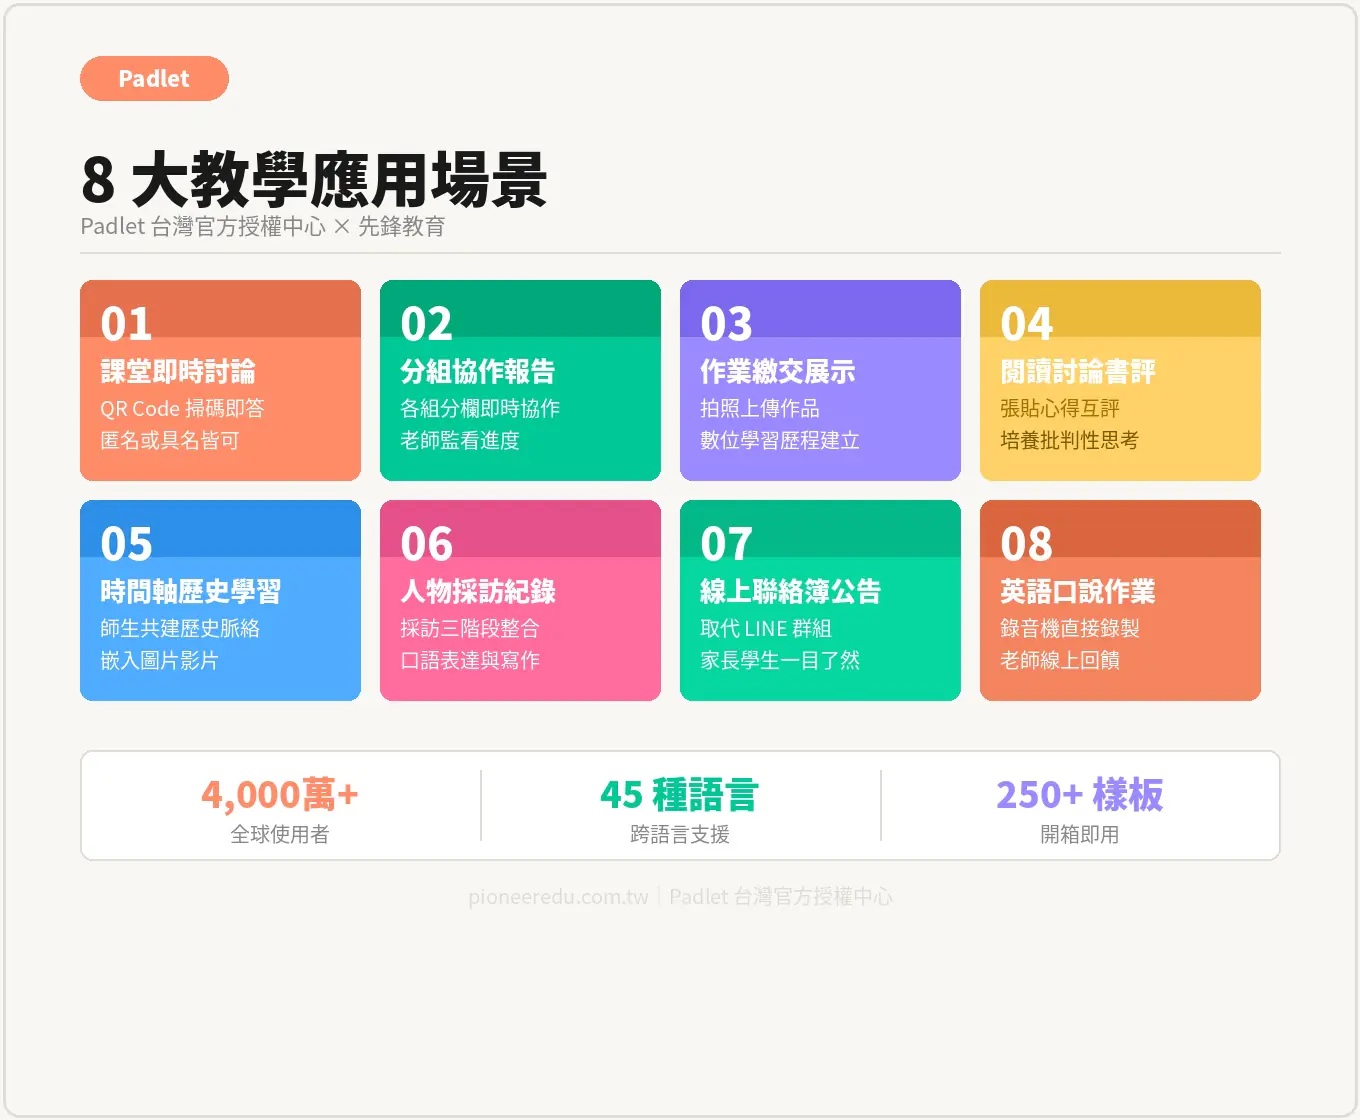Click footer text Padlet 台灣官方授權中心
Viewport: 1360px width, 1120px height.
[781, 897]
